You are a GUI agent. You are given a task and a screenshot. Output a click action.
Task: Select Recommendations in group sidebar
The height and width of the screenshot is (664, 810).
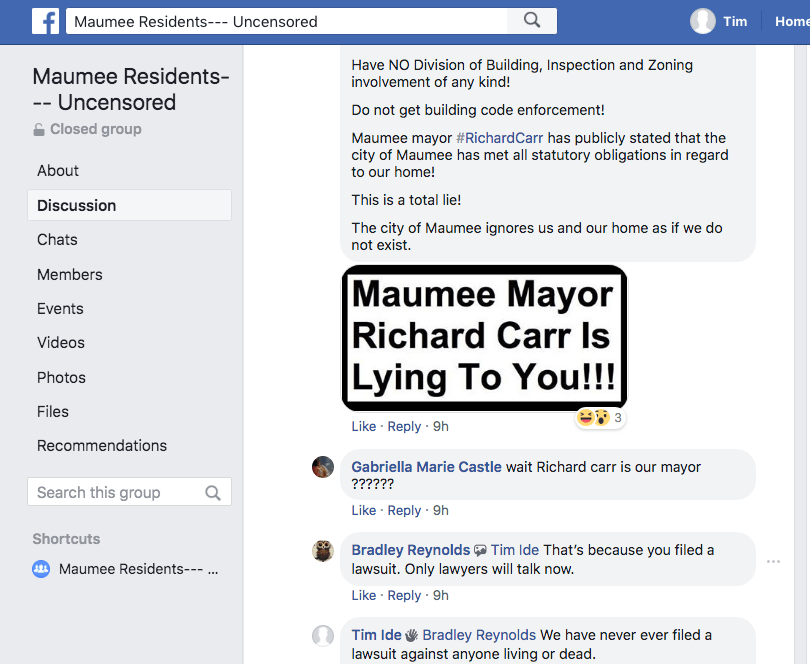click(x=102, y=445)
